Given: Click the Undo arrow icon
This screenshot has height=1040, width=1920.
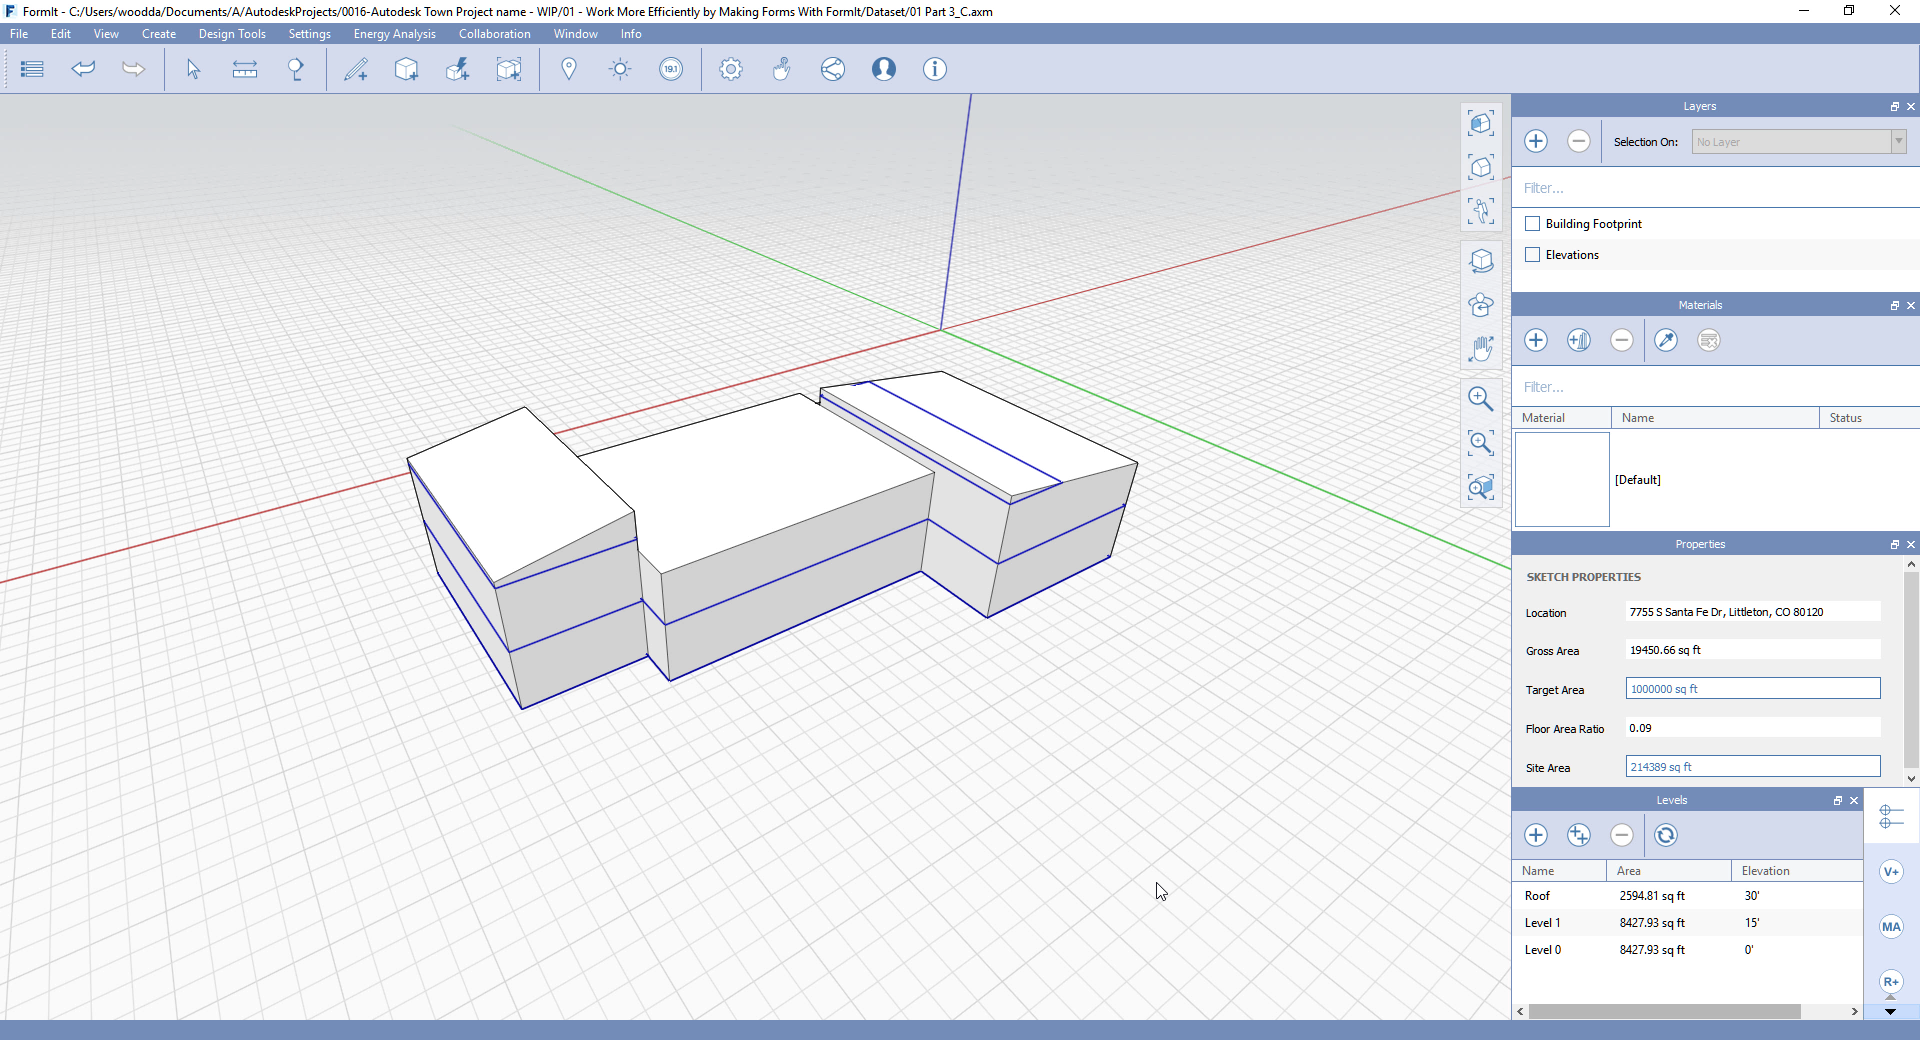Looking at the screenshot, I should point(83,69).
